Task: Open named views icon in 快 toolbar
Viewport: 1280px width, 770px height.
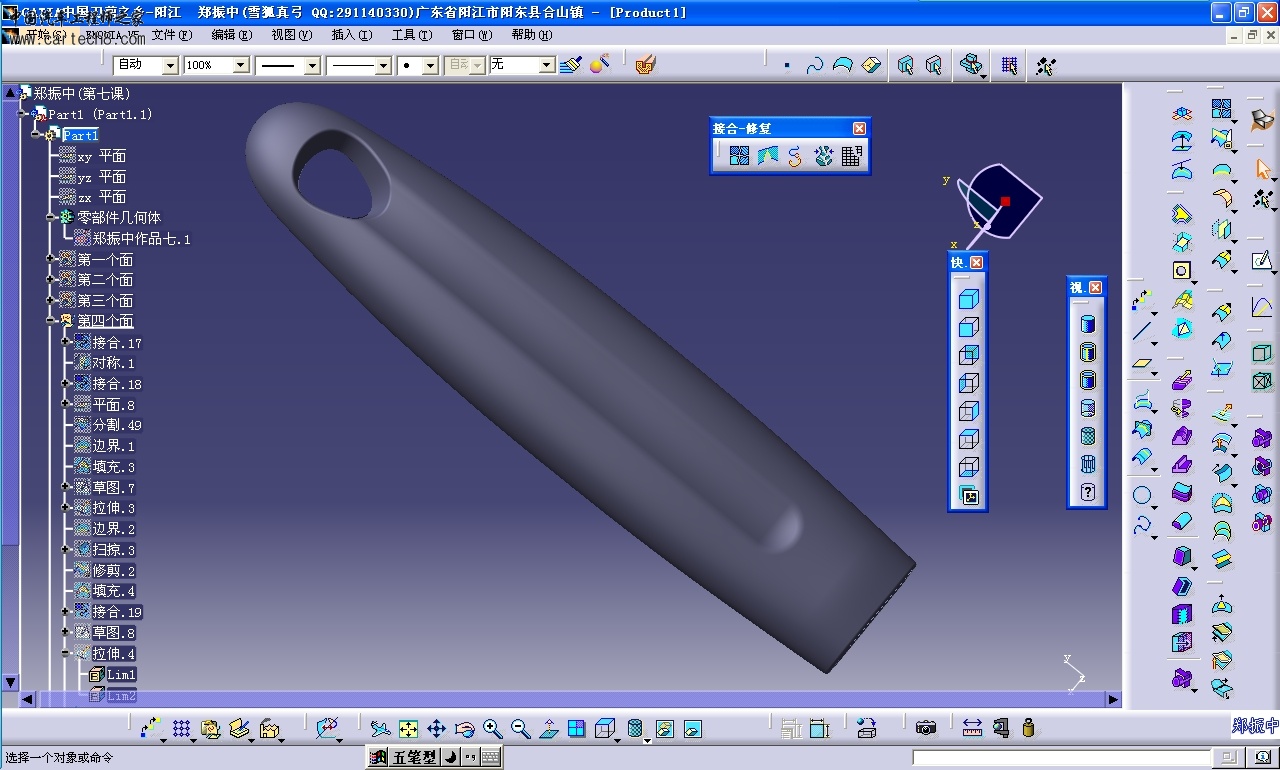Action: pos(968,495)
